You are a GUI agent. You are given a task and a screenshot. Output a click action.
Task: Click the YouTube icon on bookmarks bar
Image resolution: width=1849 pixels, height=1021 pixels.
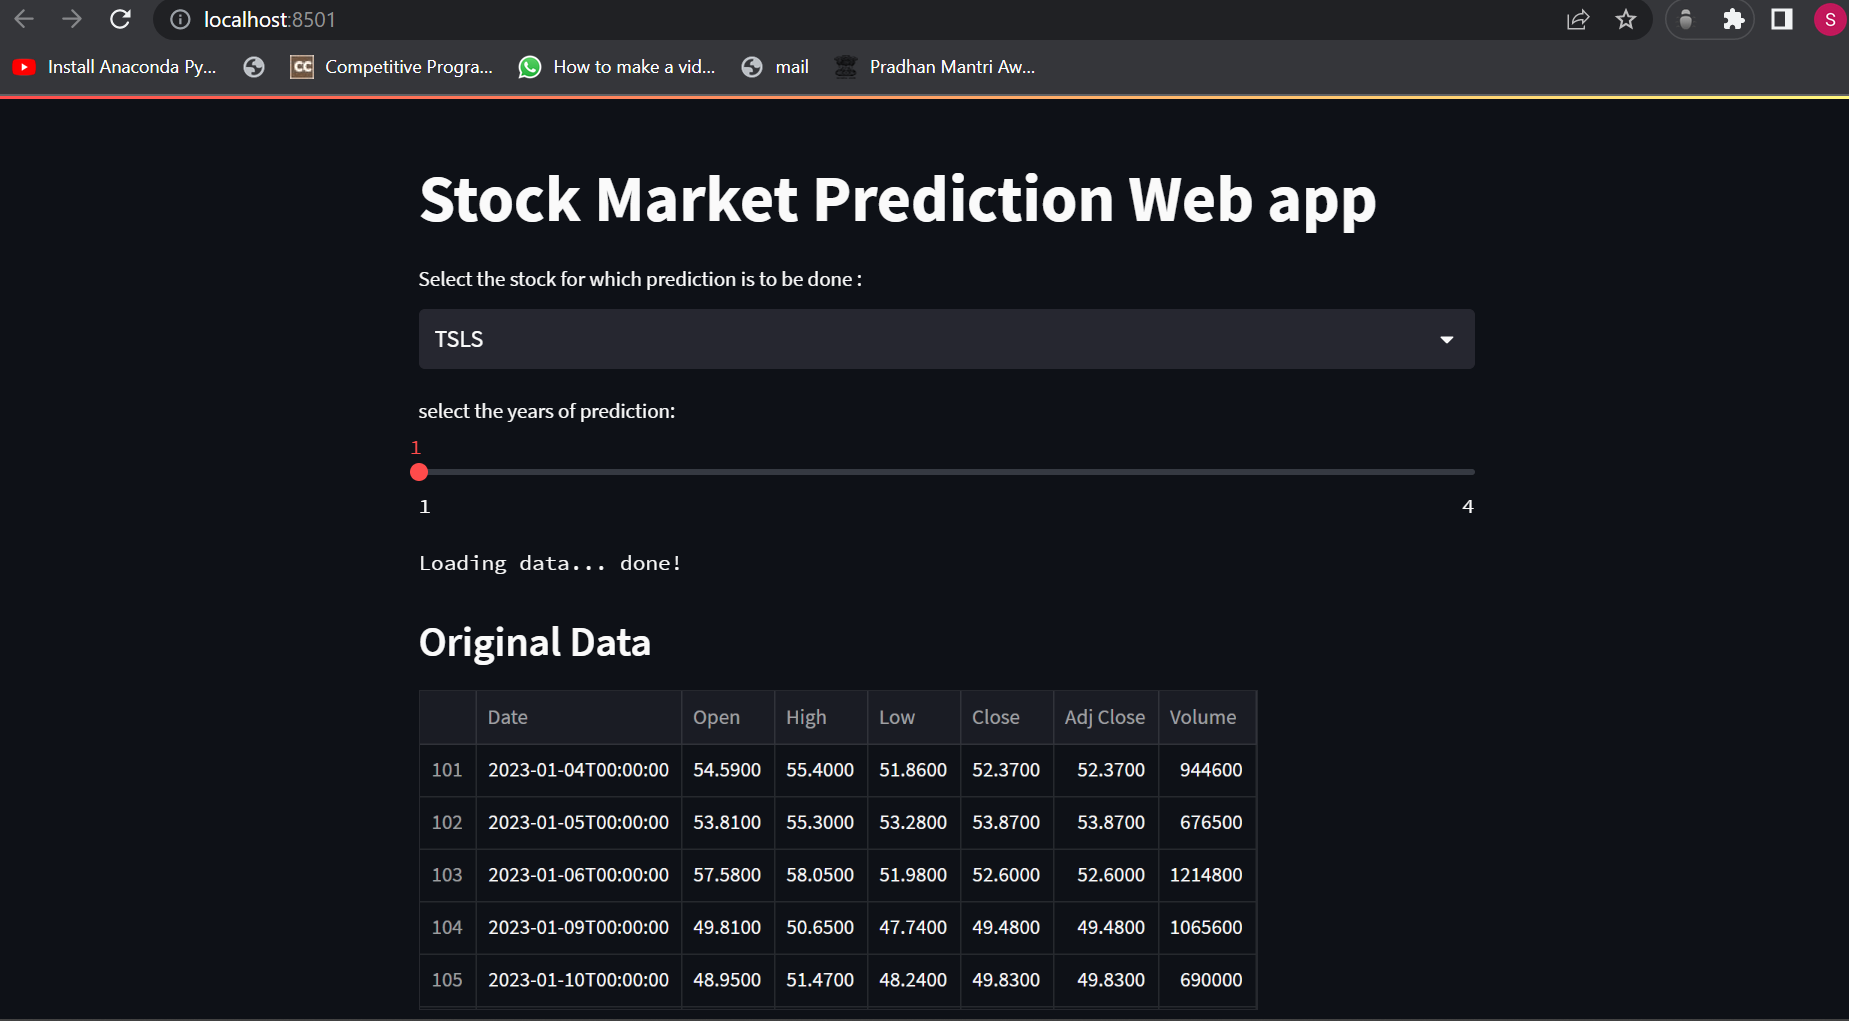tap(24, 67)
